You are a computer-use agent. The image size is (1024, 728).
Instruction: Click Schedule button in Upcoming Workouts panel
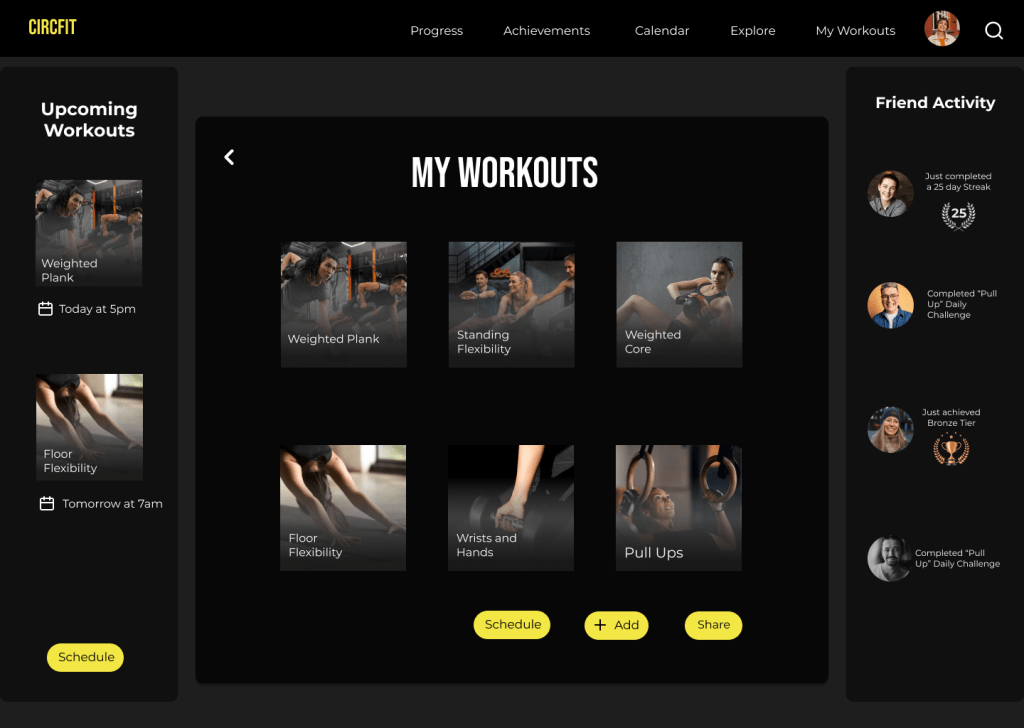[86, 657]
